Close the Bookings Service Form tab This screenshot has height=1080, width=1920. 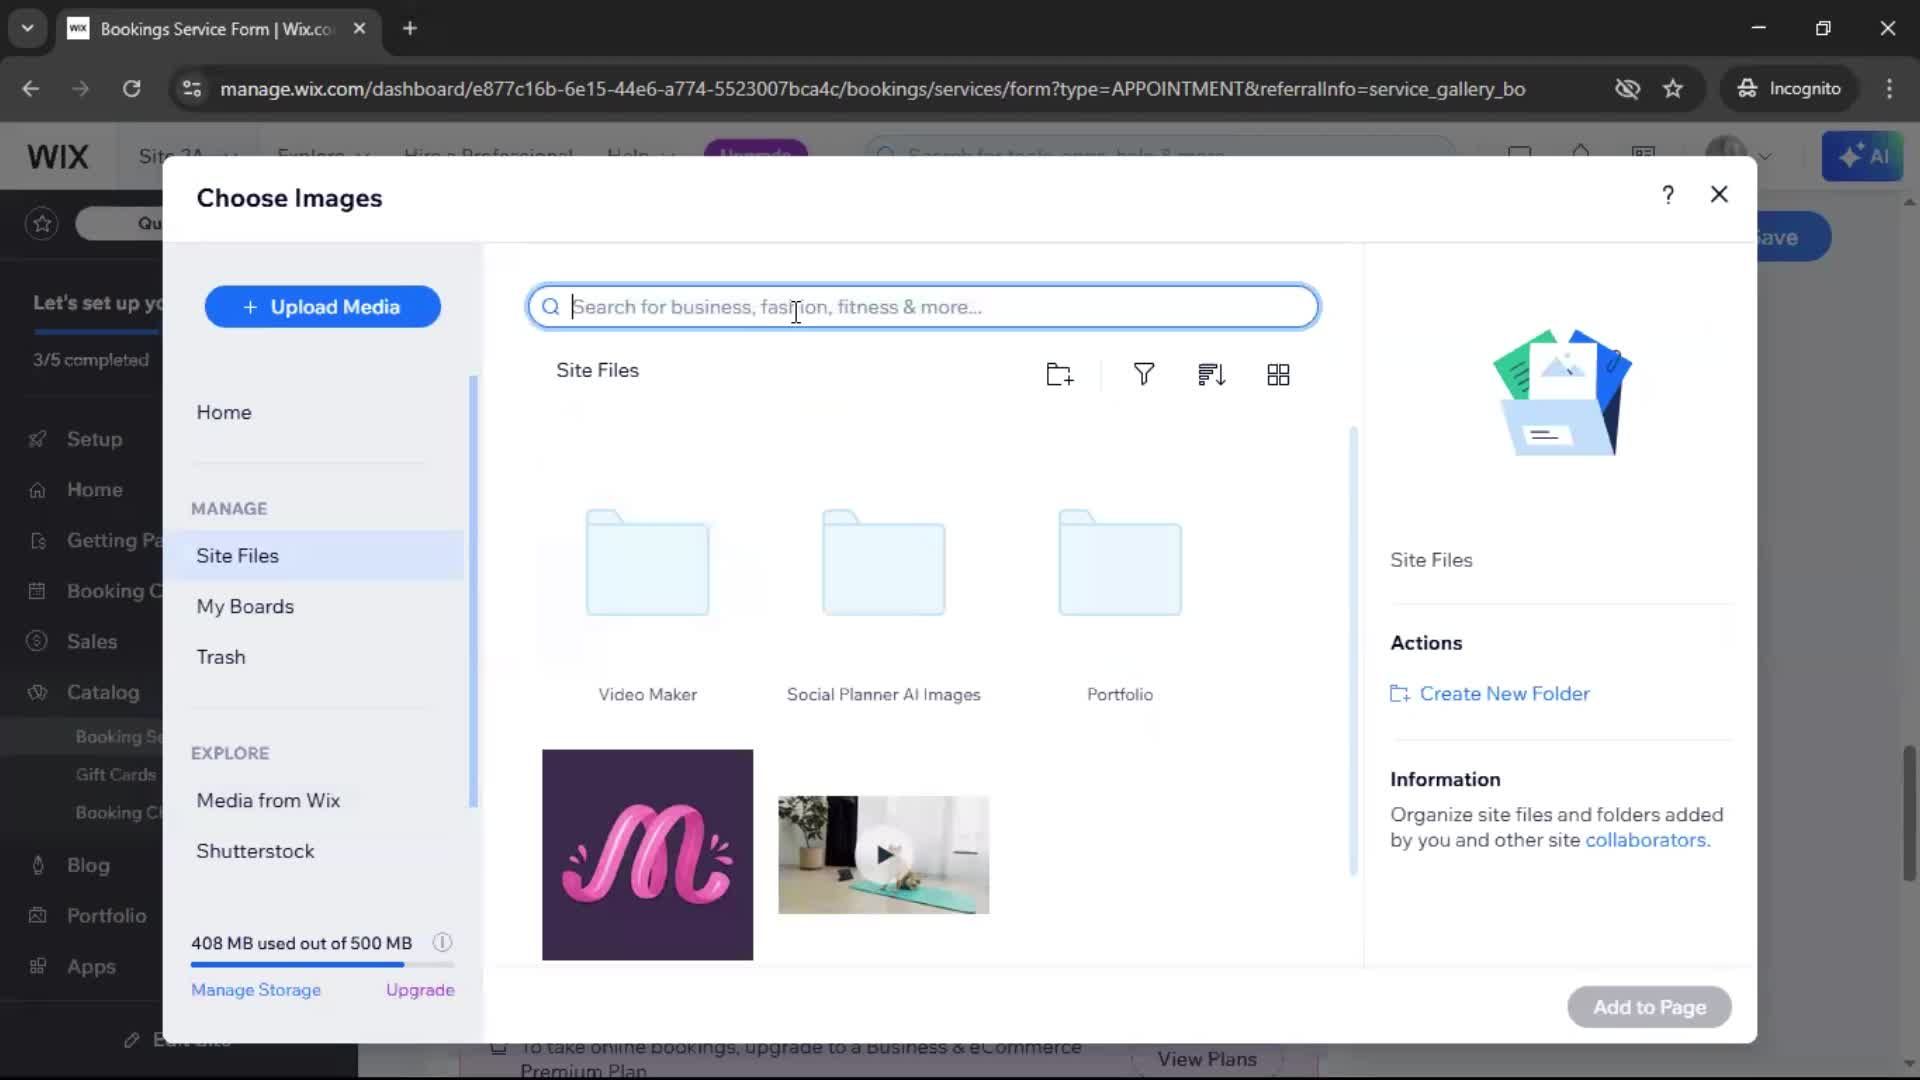coord(359,29)
